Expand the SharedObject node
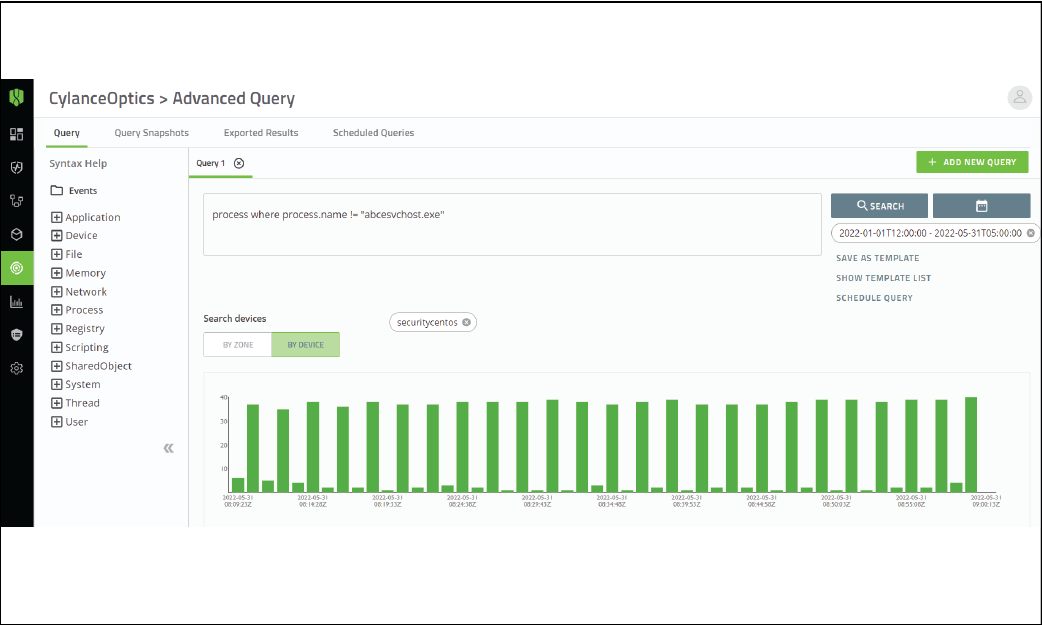Viewport: 1042px width, 625px height. pos(56,366)
